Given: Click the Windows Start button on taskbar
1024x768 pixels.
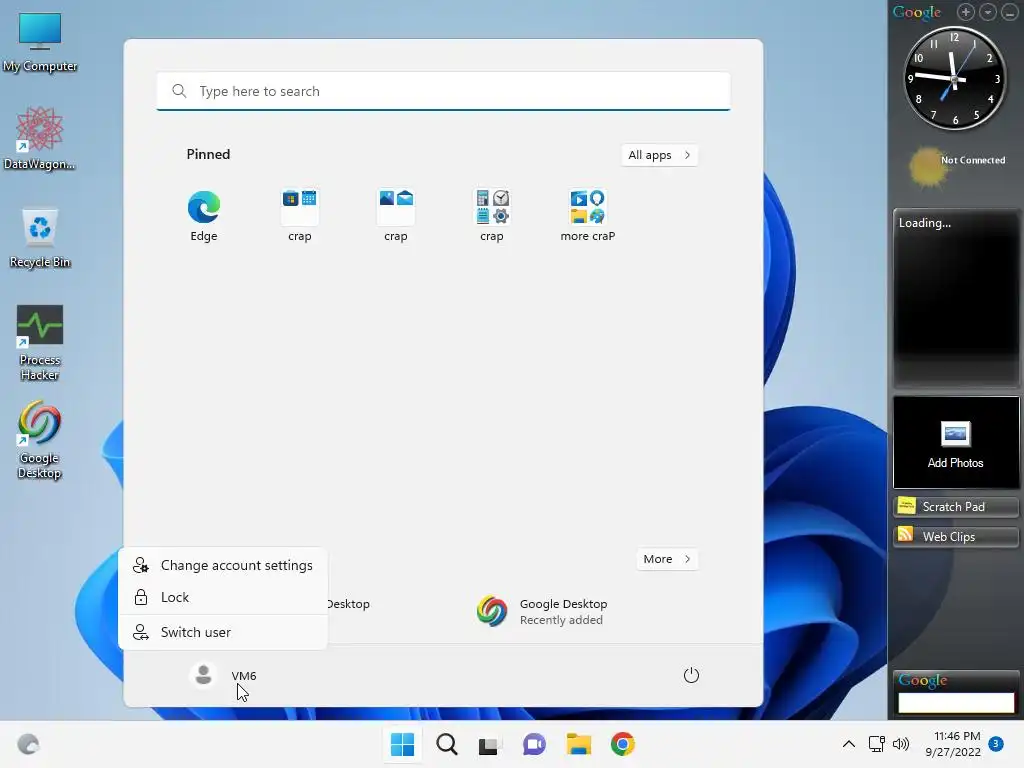Looking at the screenshot, I should click(x=402, y=744).
